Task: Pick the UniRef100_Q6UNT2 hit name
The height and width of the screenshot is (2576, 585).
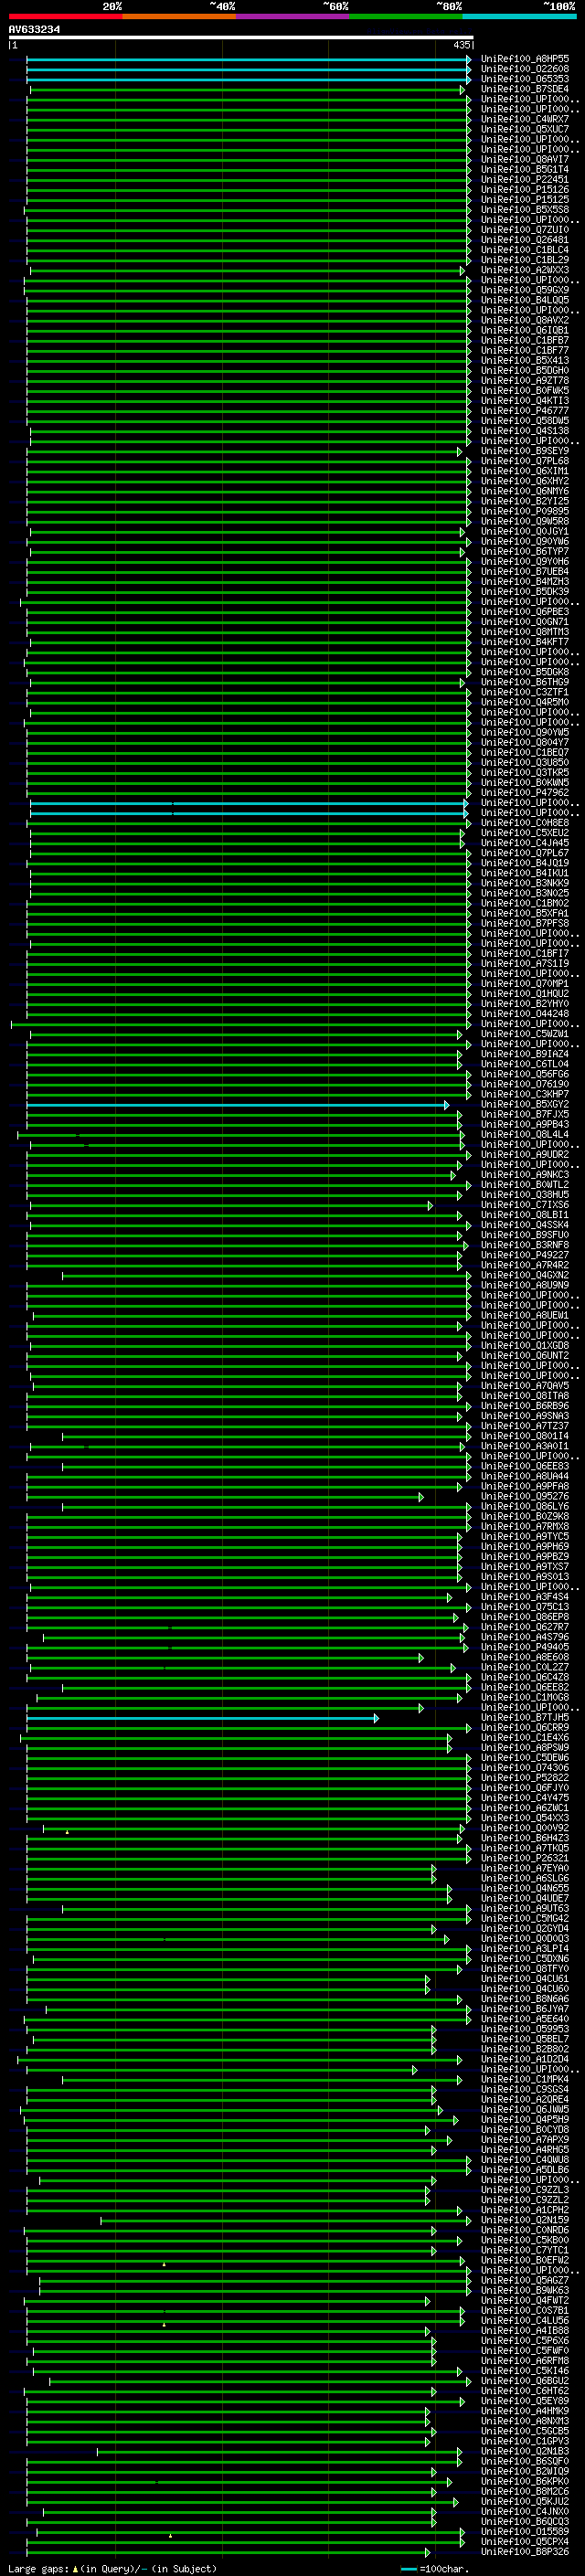Action: [524, 1356]
